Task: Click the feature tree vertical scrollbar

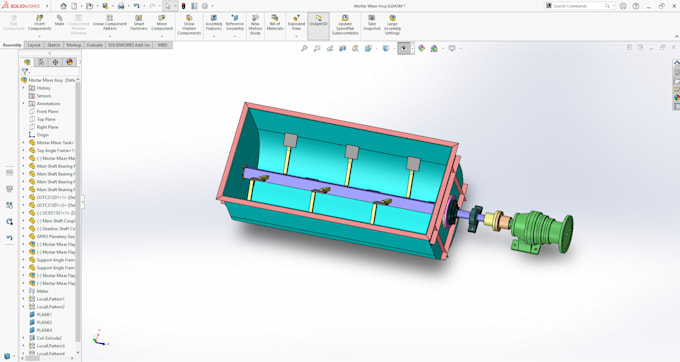Action: coord(78,212)
